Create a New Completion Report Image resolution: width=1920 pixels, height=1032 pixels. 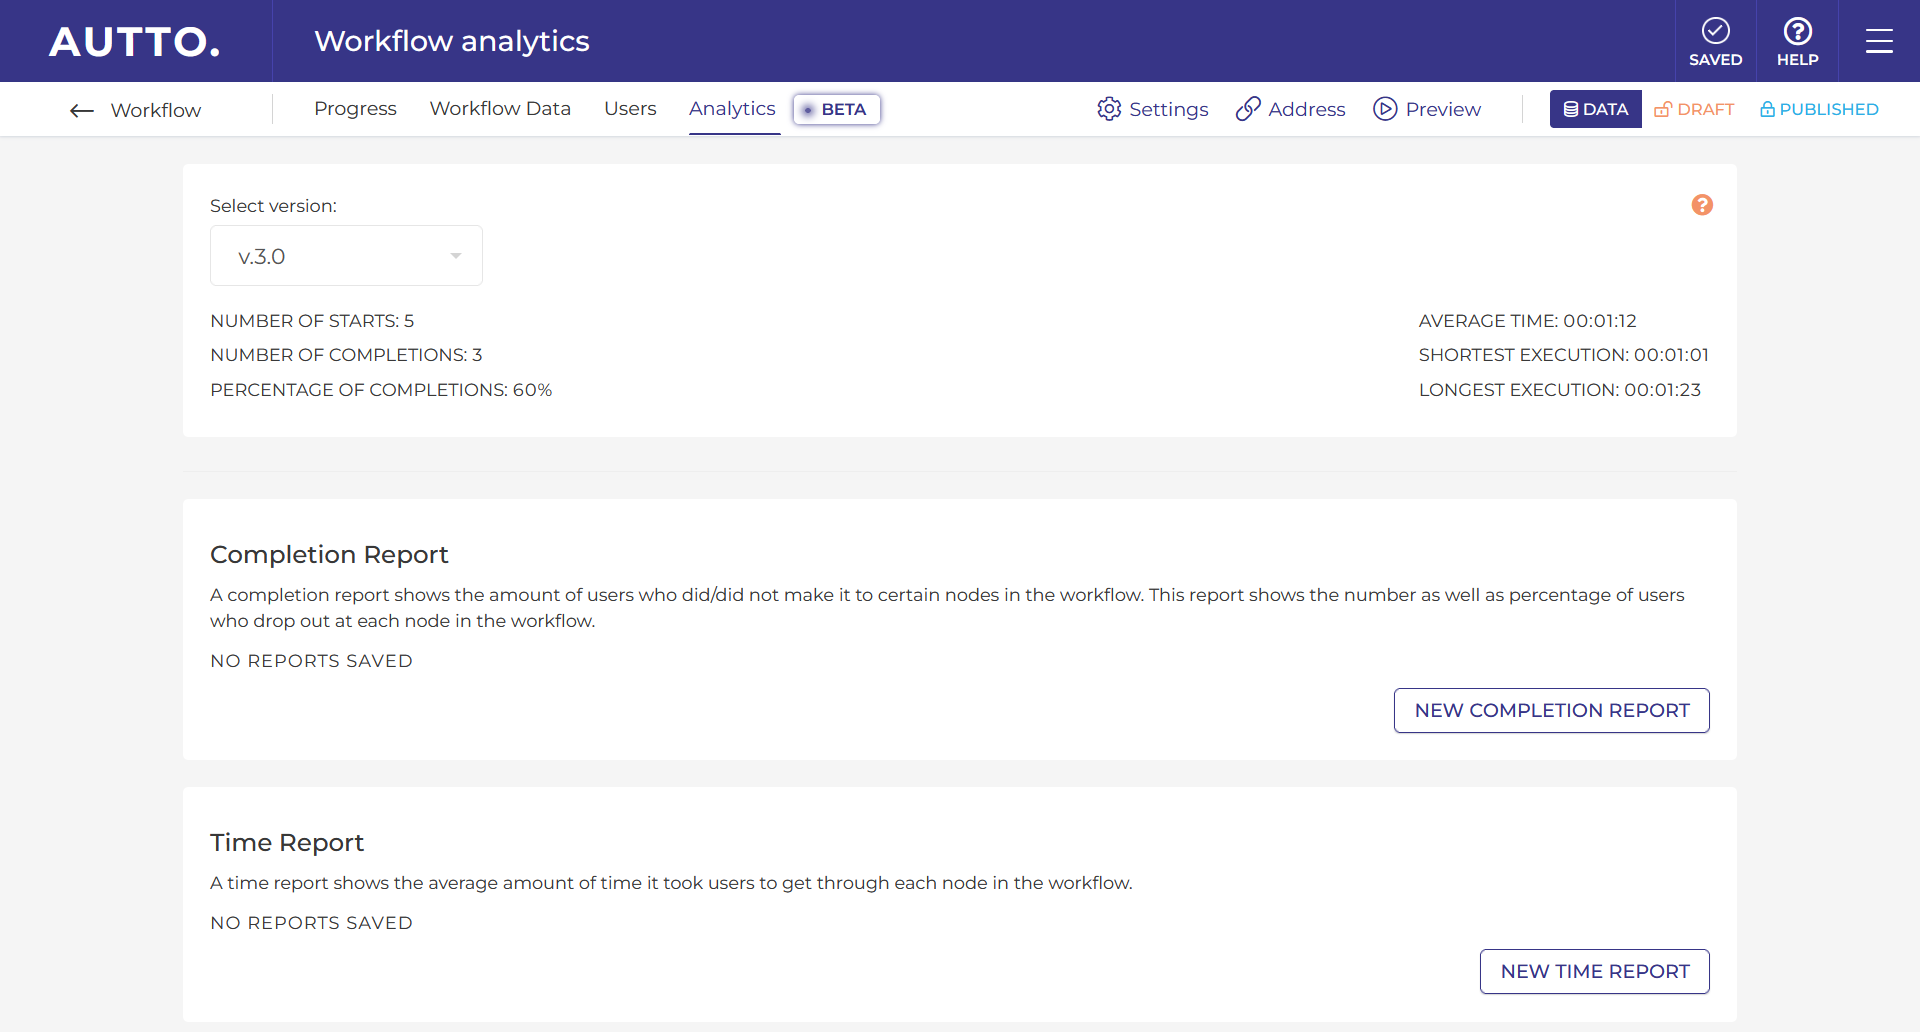(x=1551, y=710)
